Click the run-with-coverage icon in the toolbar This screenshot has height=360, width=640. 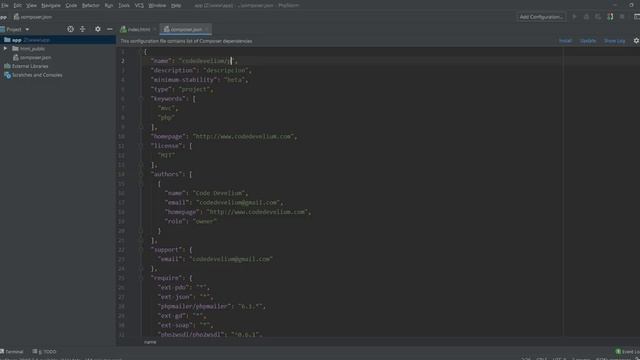[x=598, y=17]
